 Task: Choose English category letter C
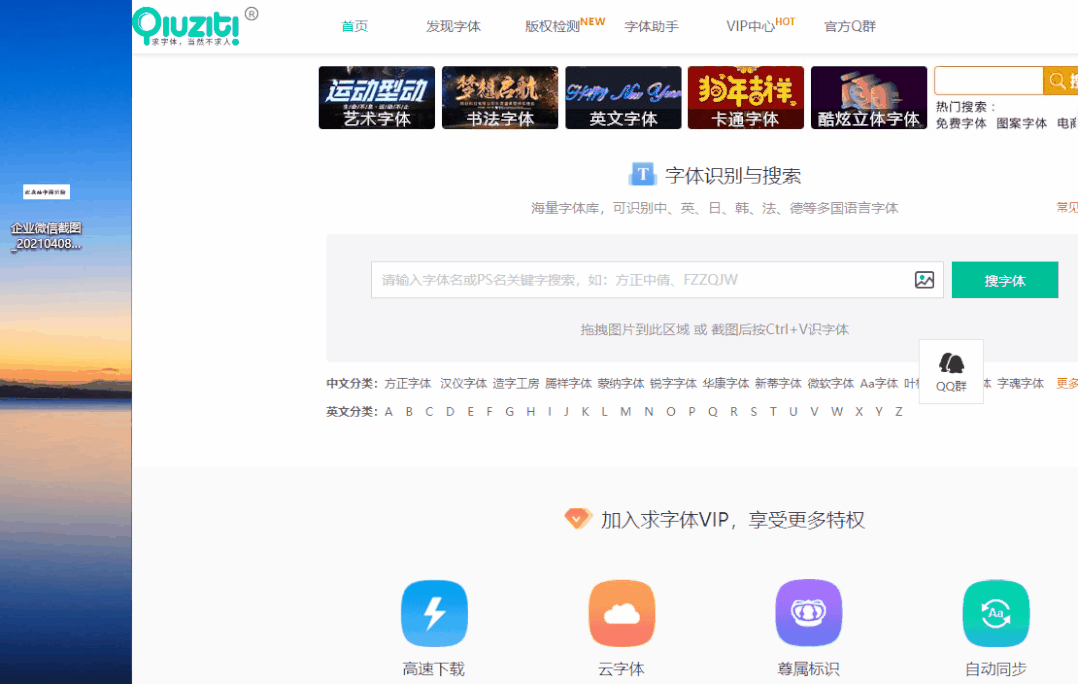point(429,412)
